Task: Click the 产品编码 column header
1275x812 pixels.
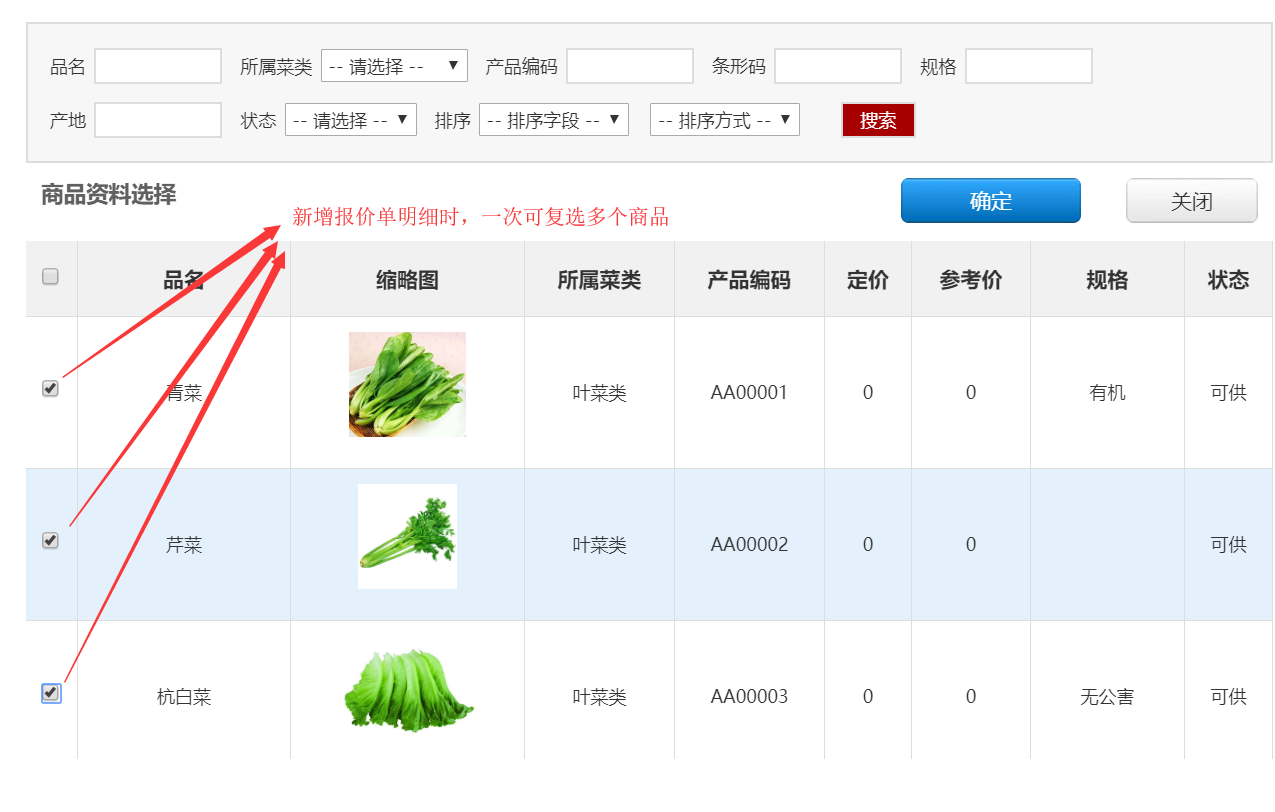Action: 749,280
